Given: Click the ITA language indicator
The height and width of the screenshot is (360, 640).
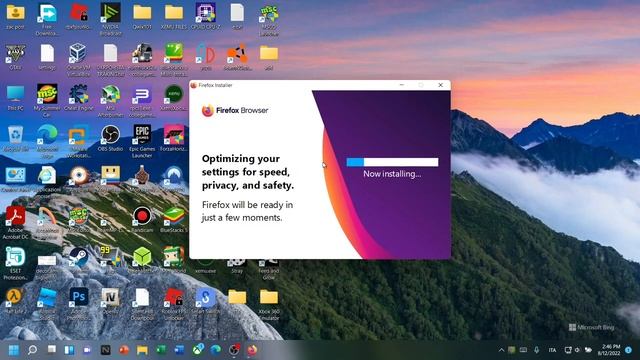Looking at the screenshot, I should [552, 350].
